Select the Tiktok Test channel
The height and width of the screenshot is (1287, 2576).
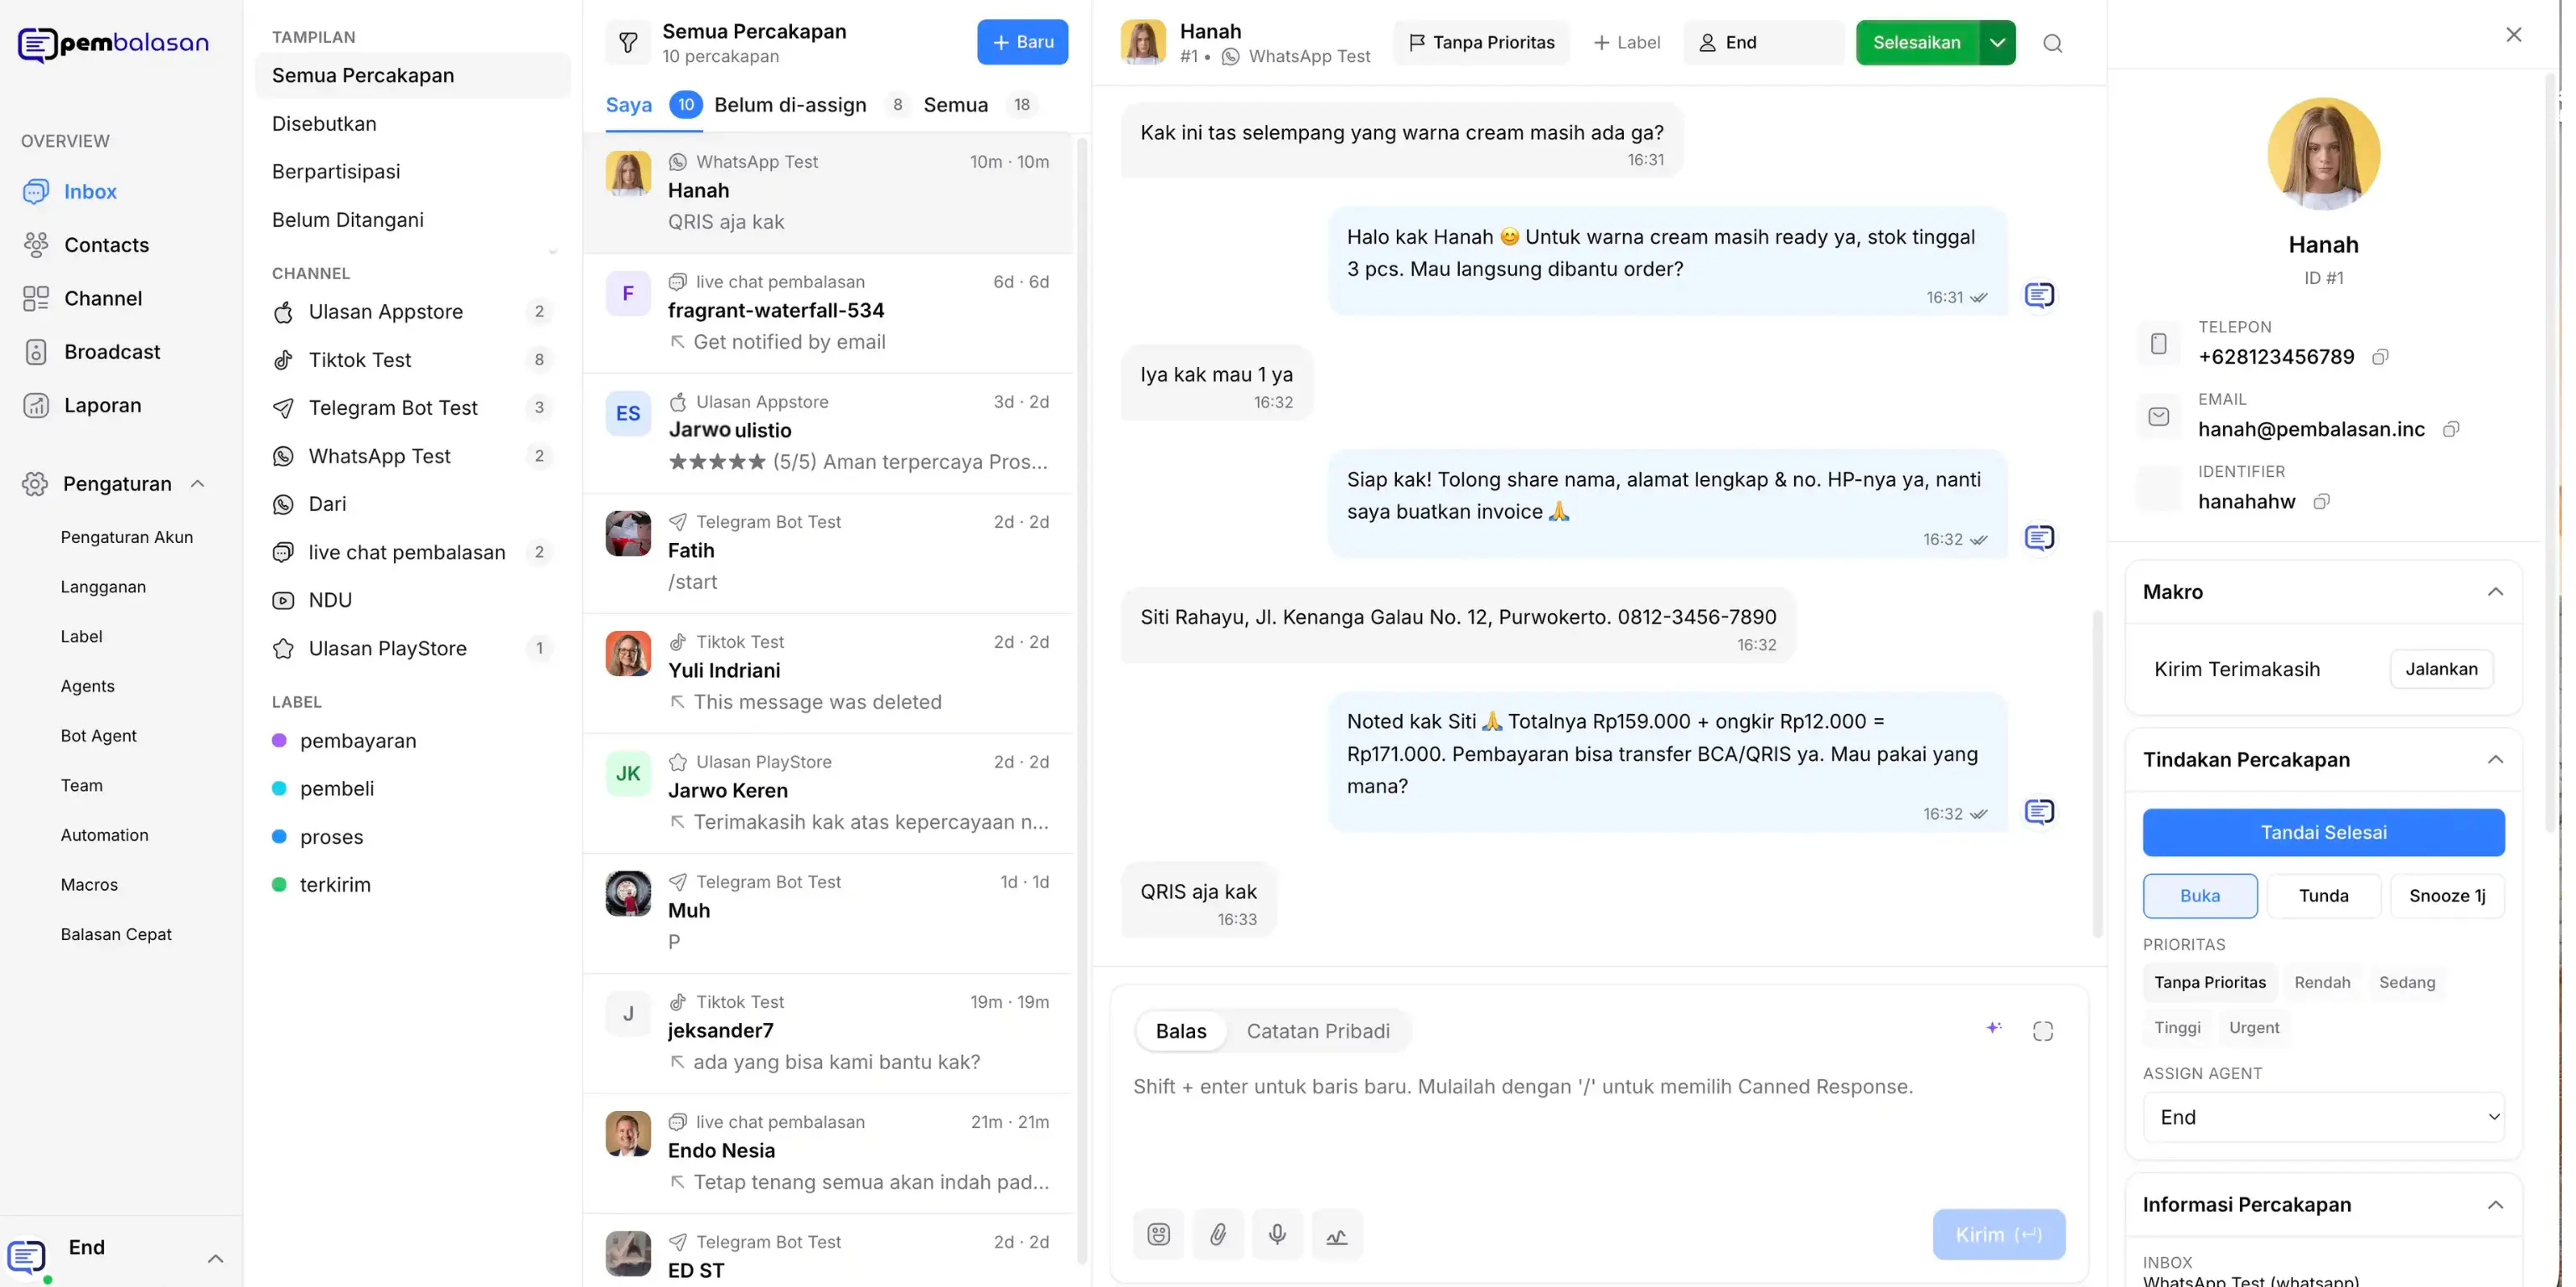pos(412,360)
